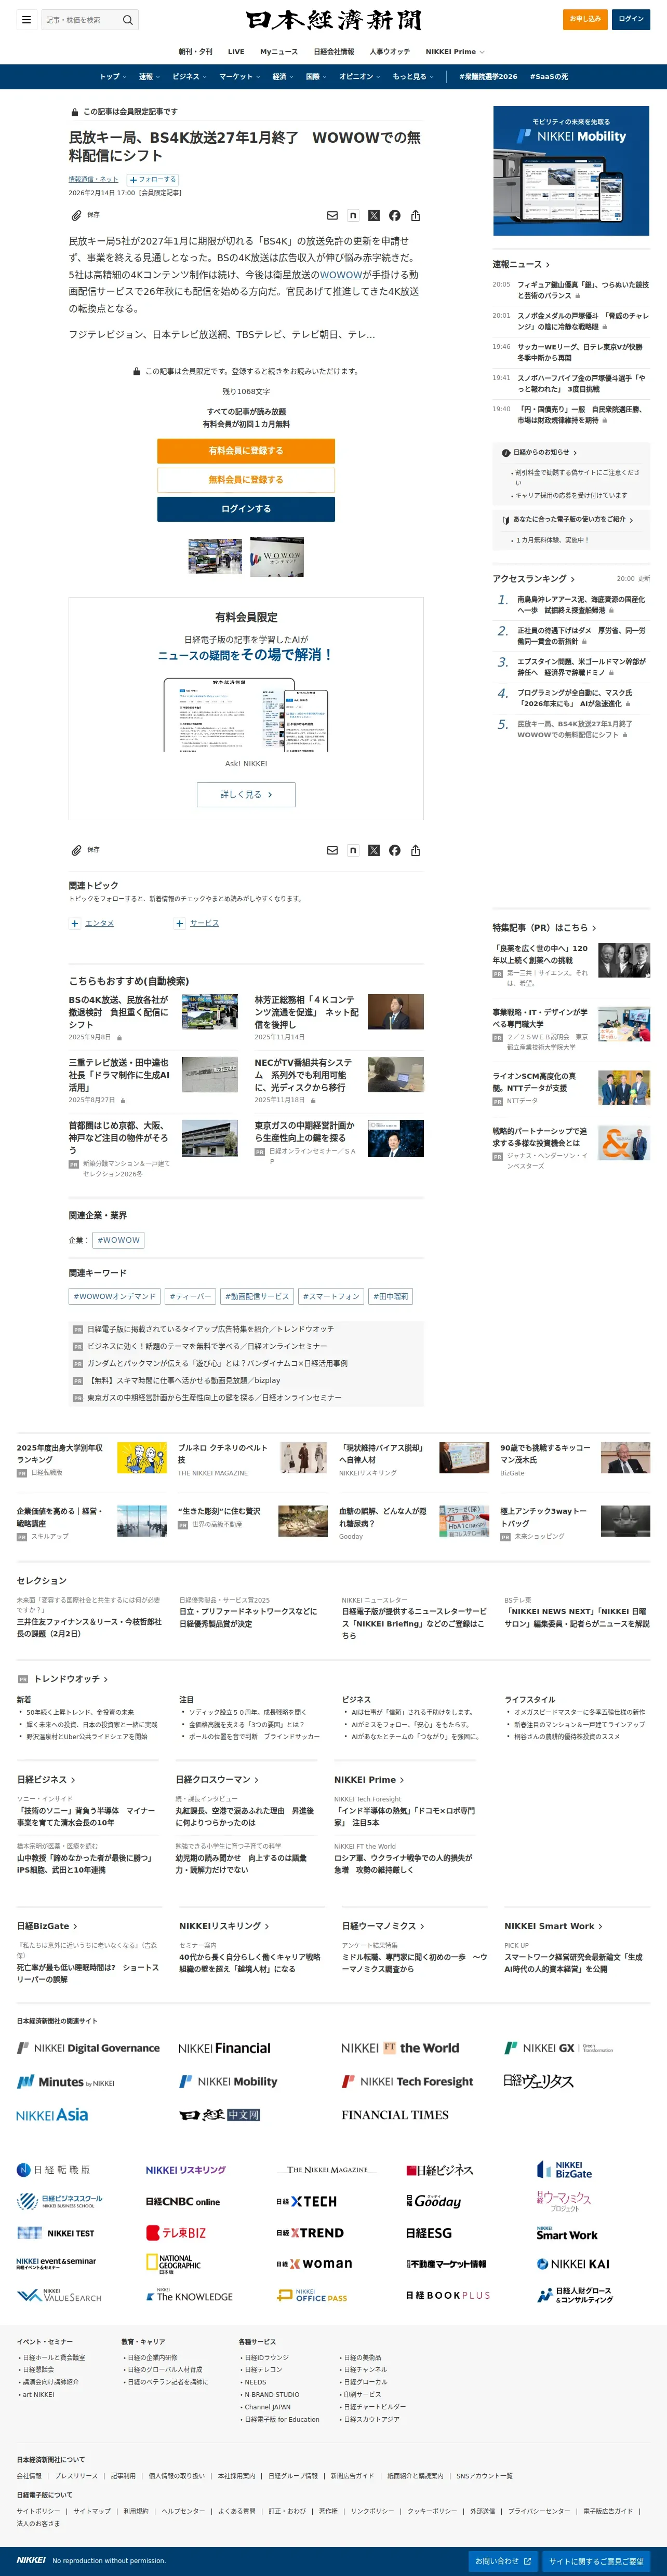Open the #WOWOW company tag
The width and height of the screenshot is (667, 2576).
pos(119,1240)
